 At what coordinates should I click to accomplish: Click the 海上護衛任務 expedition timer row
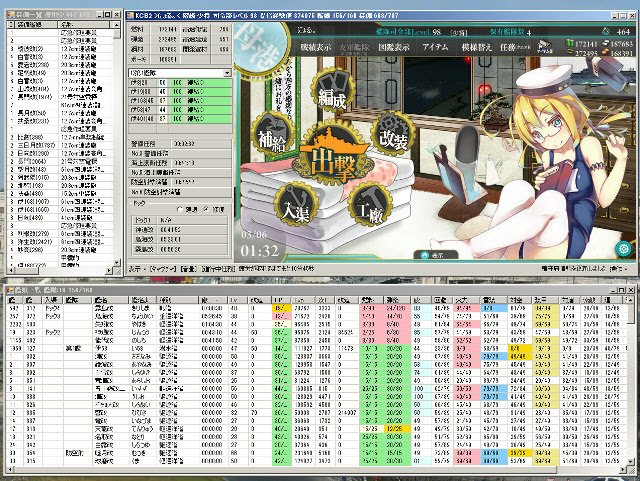pyautogui.click(x=180, y=163)
